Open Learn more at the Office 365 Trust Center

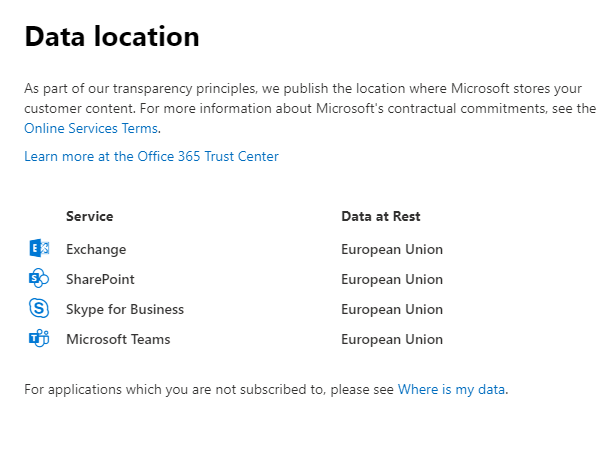tap(152, 156)
